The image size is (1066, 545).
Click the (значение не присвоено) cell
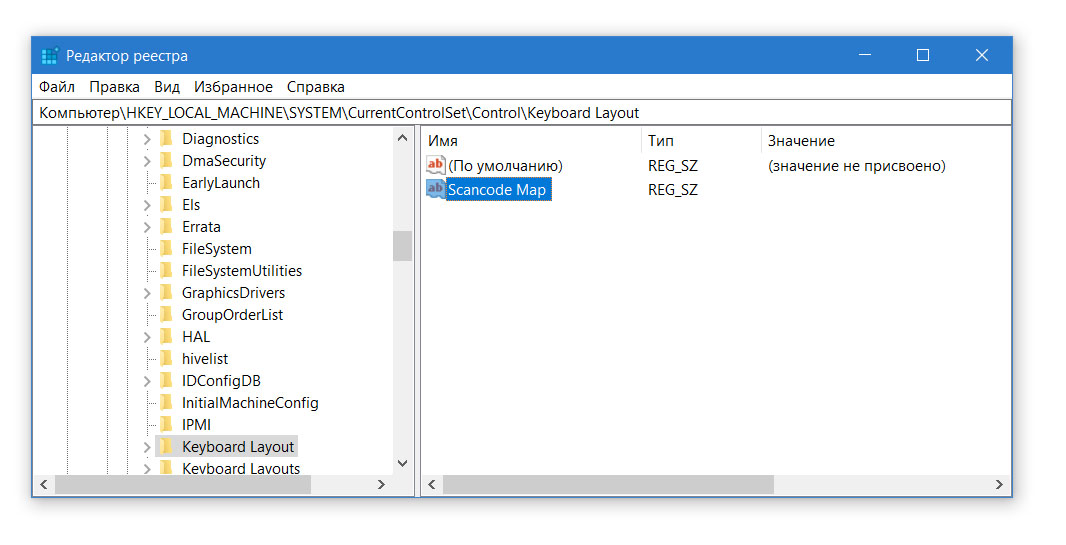(857, 166)
